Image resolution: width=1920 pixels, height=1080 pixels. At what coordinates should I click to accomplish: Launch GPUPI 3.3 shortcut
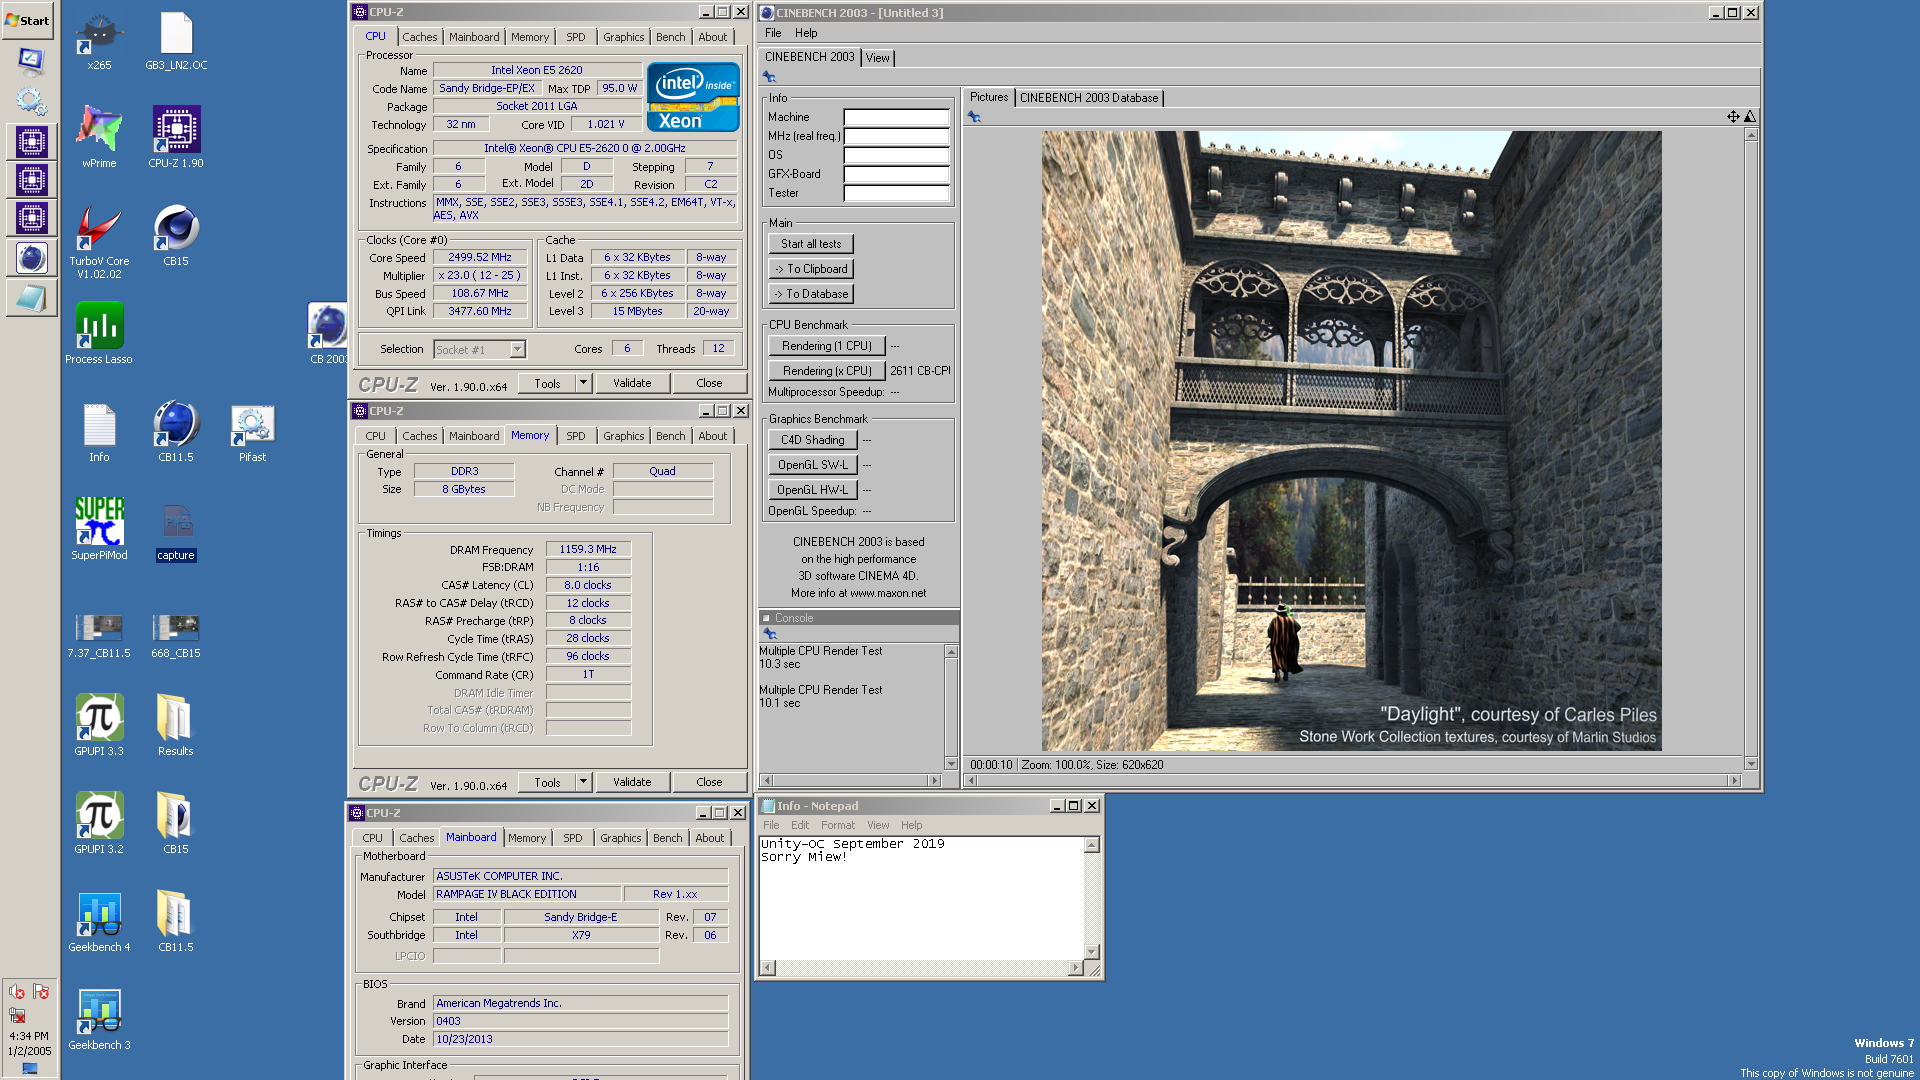[99, 726]
